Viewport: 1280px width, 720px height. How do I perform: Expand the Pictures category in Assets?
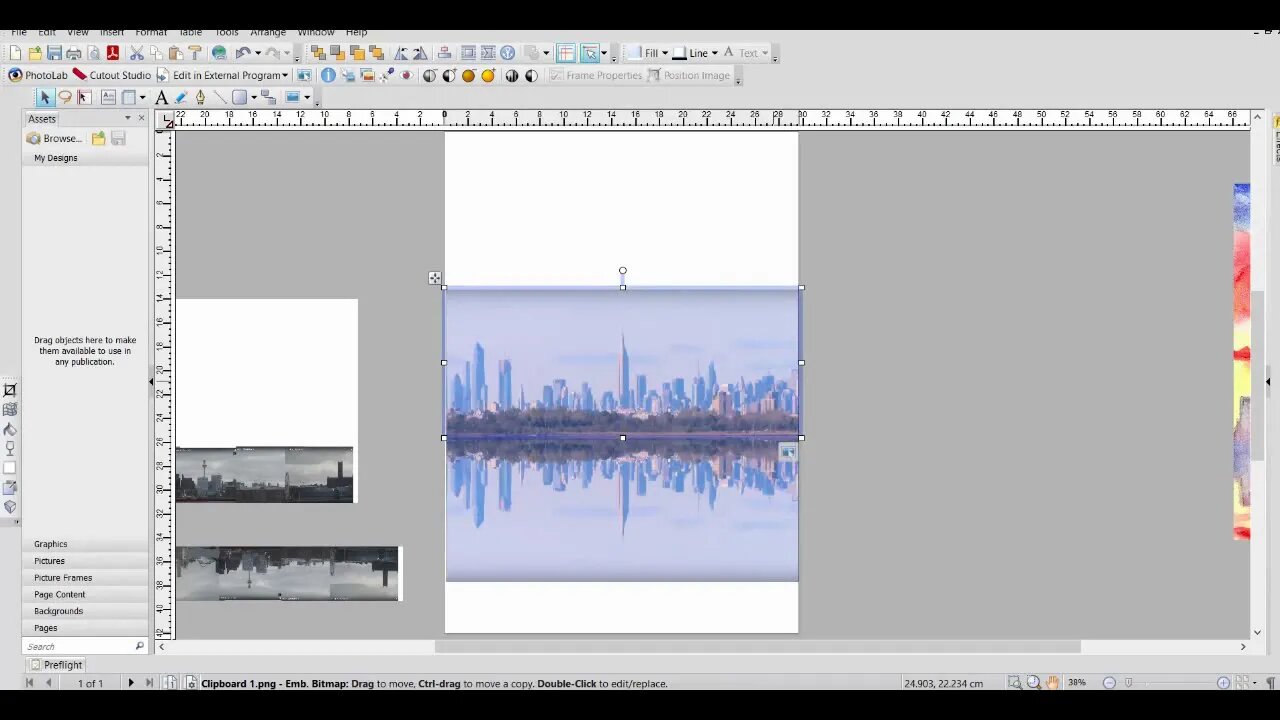click(49, 561)
